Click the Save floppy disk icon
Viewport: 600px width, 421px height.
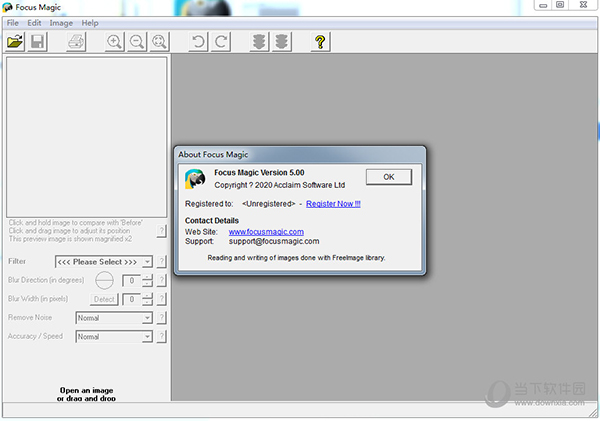click(38, 41)
